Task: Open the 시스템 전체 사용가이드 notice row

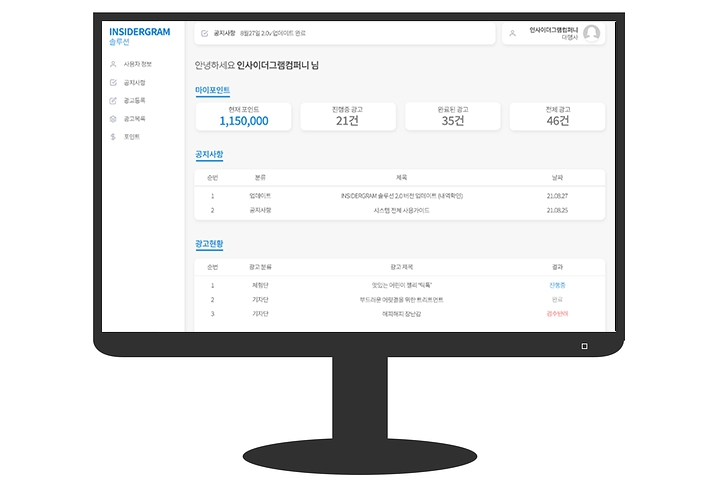Action: click(398, 210)
